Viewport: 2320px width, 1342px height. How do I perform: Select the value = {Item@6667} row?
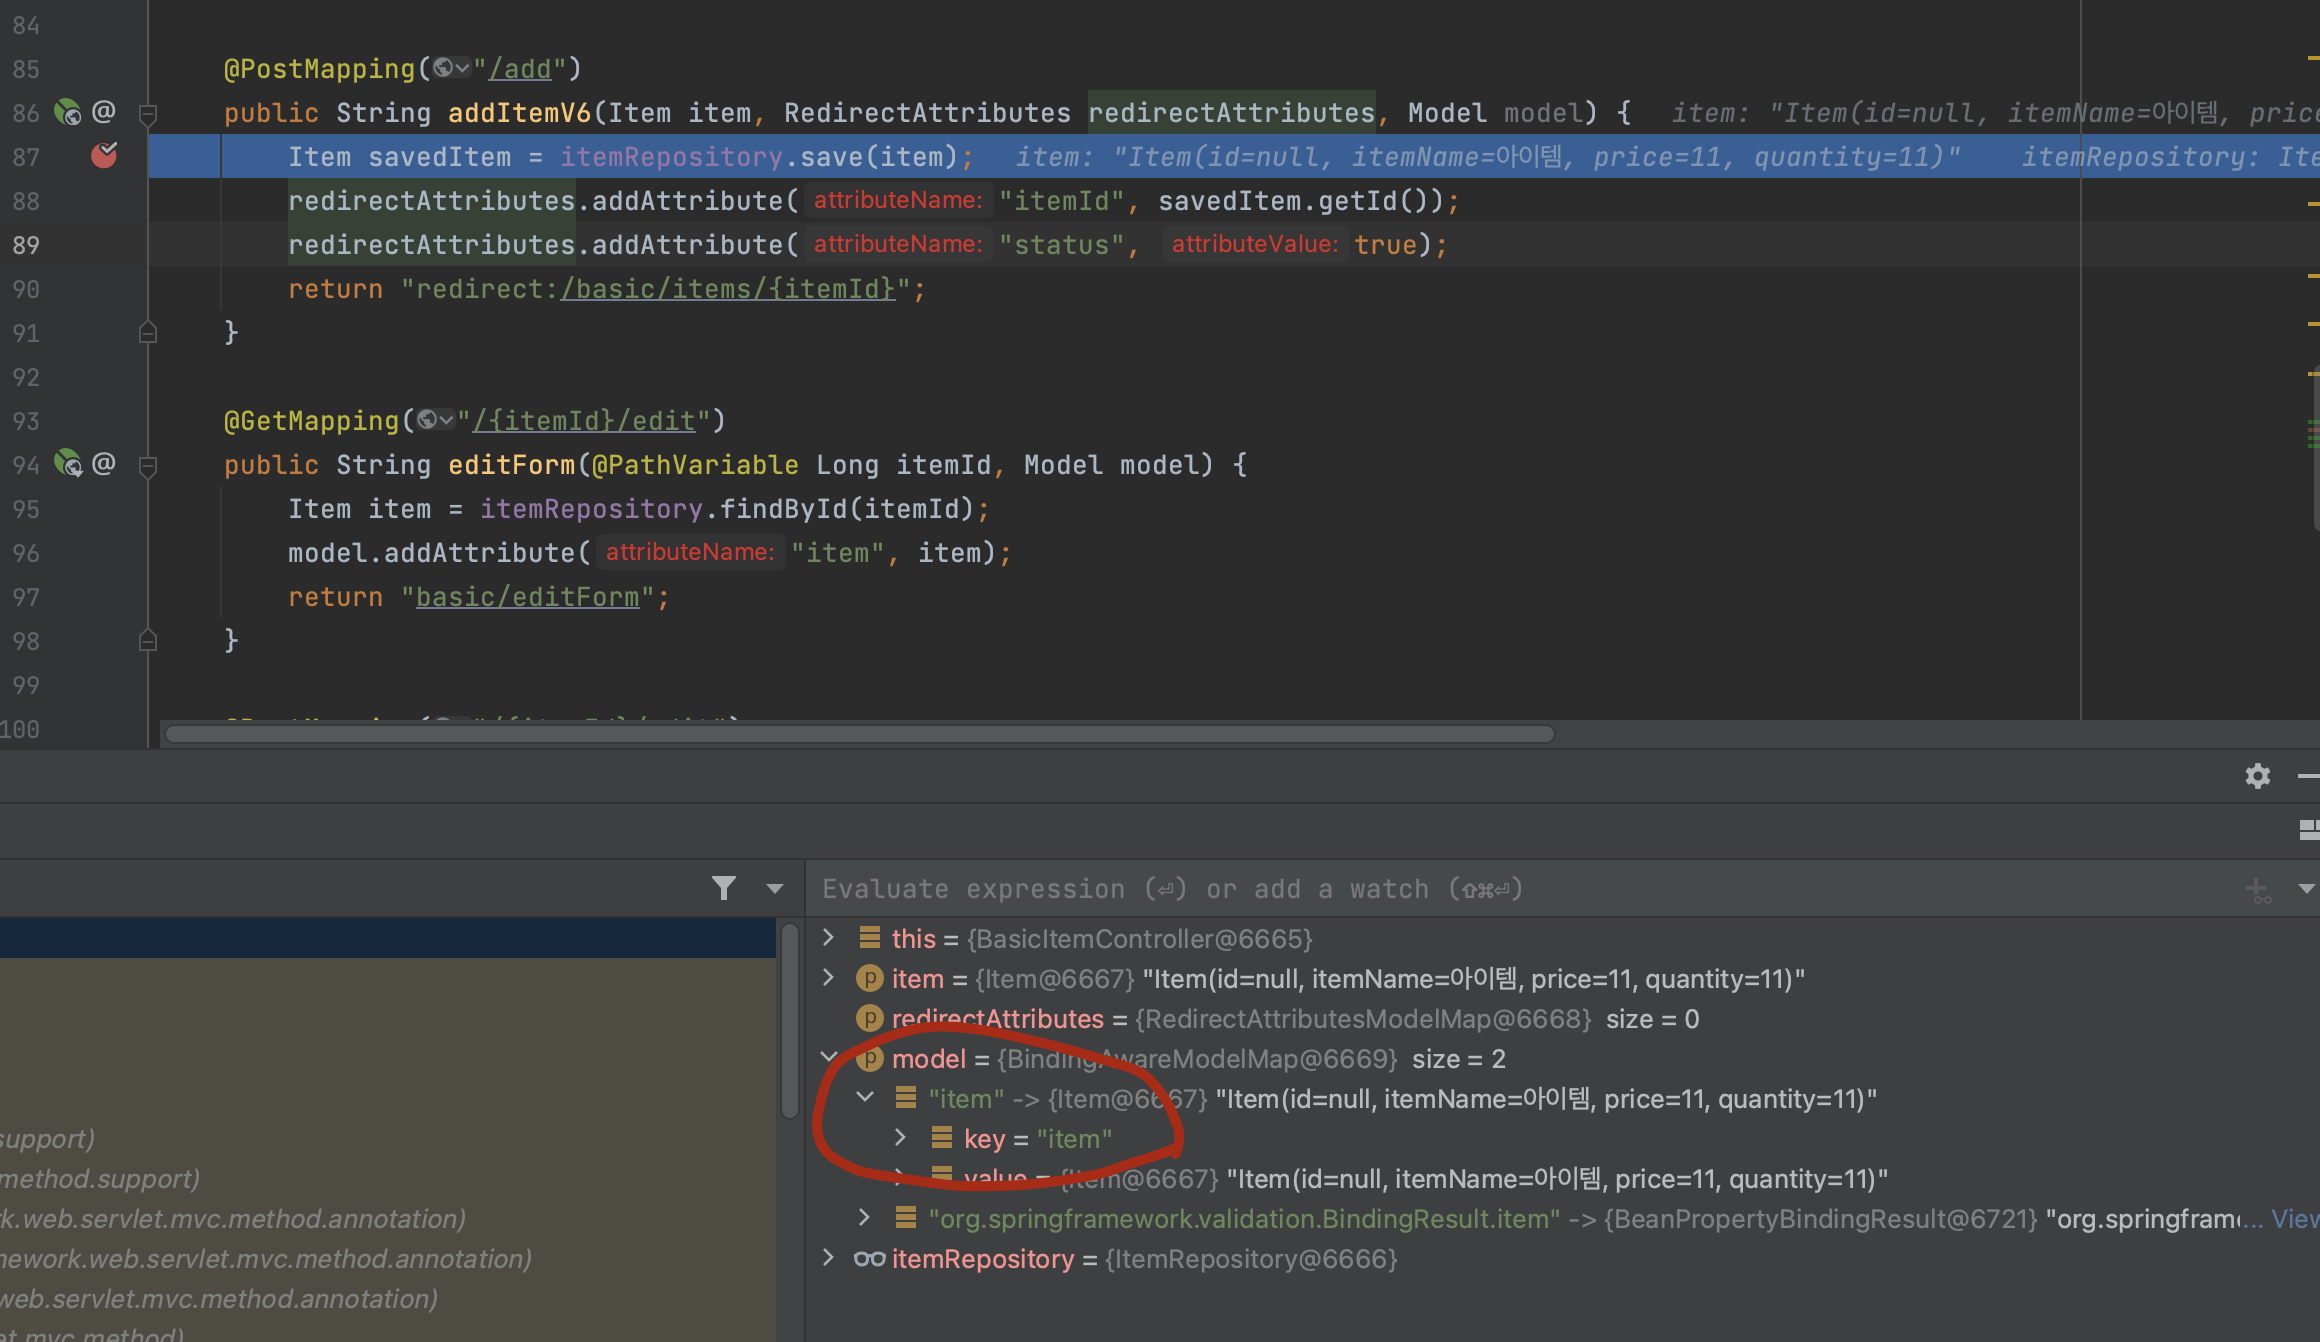[1562, 1179]
